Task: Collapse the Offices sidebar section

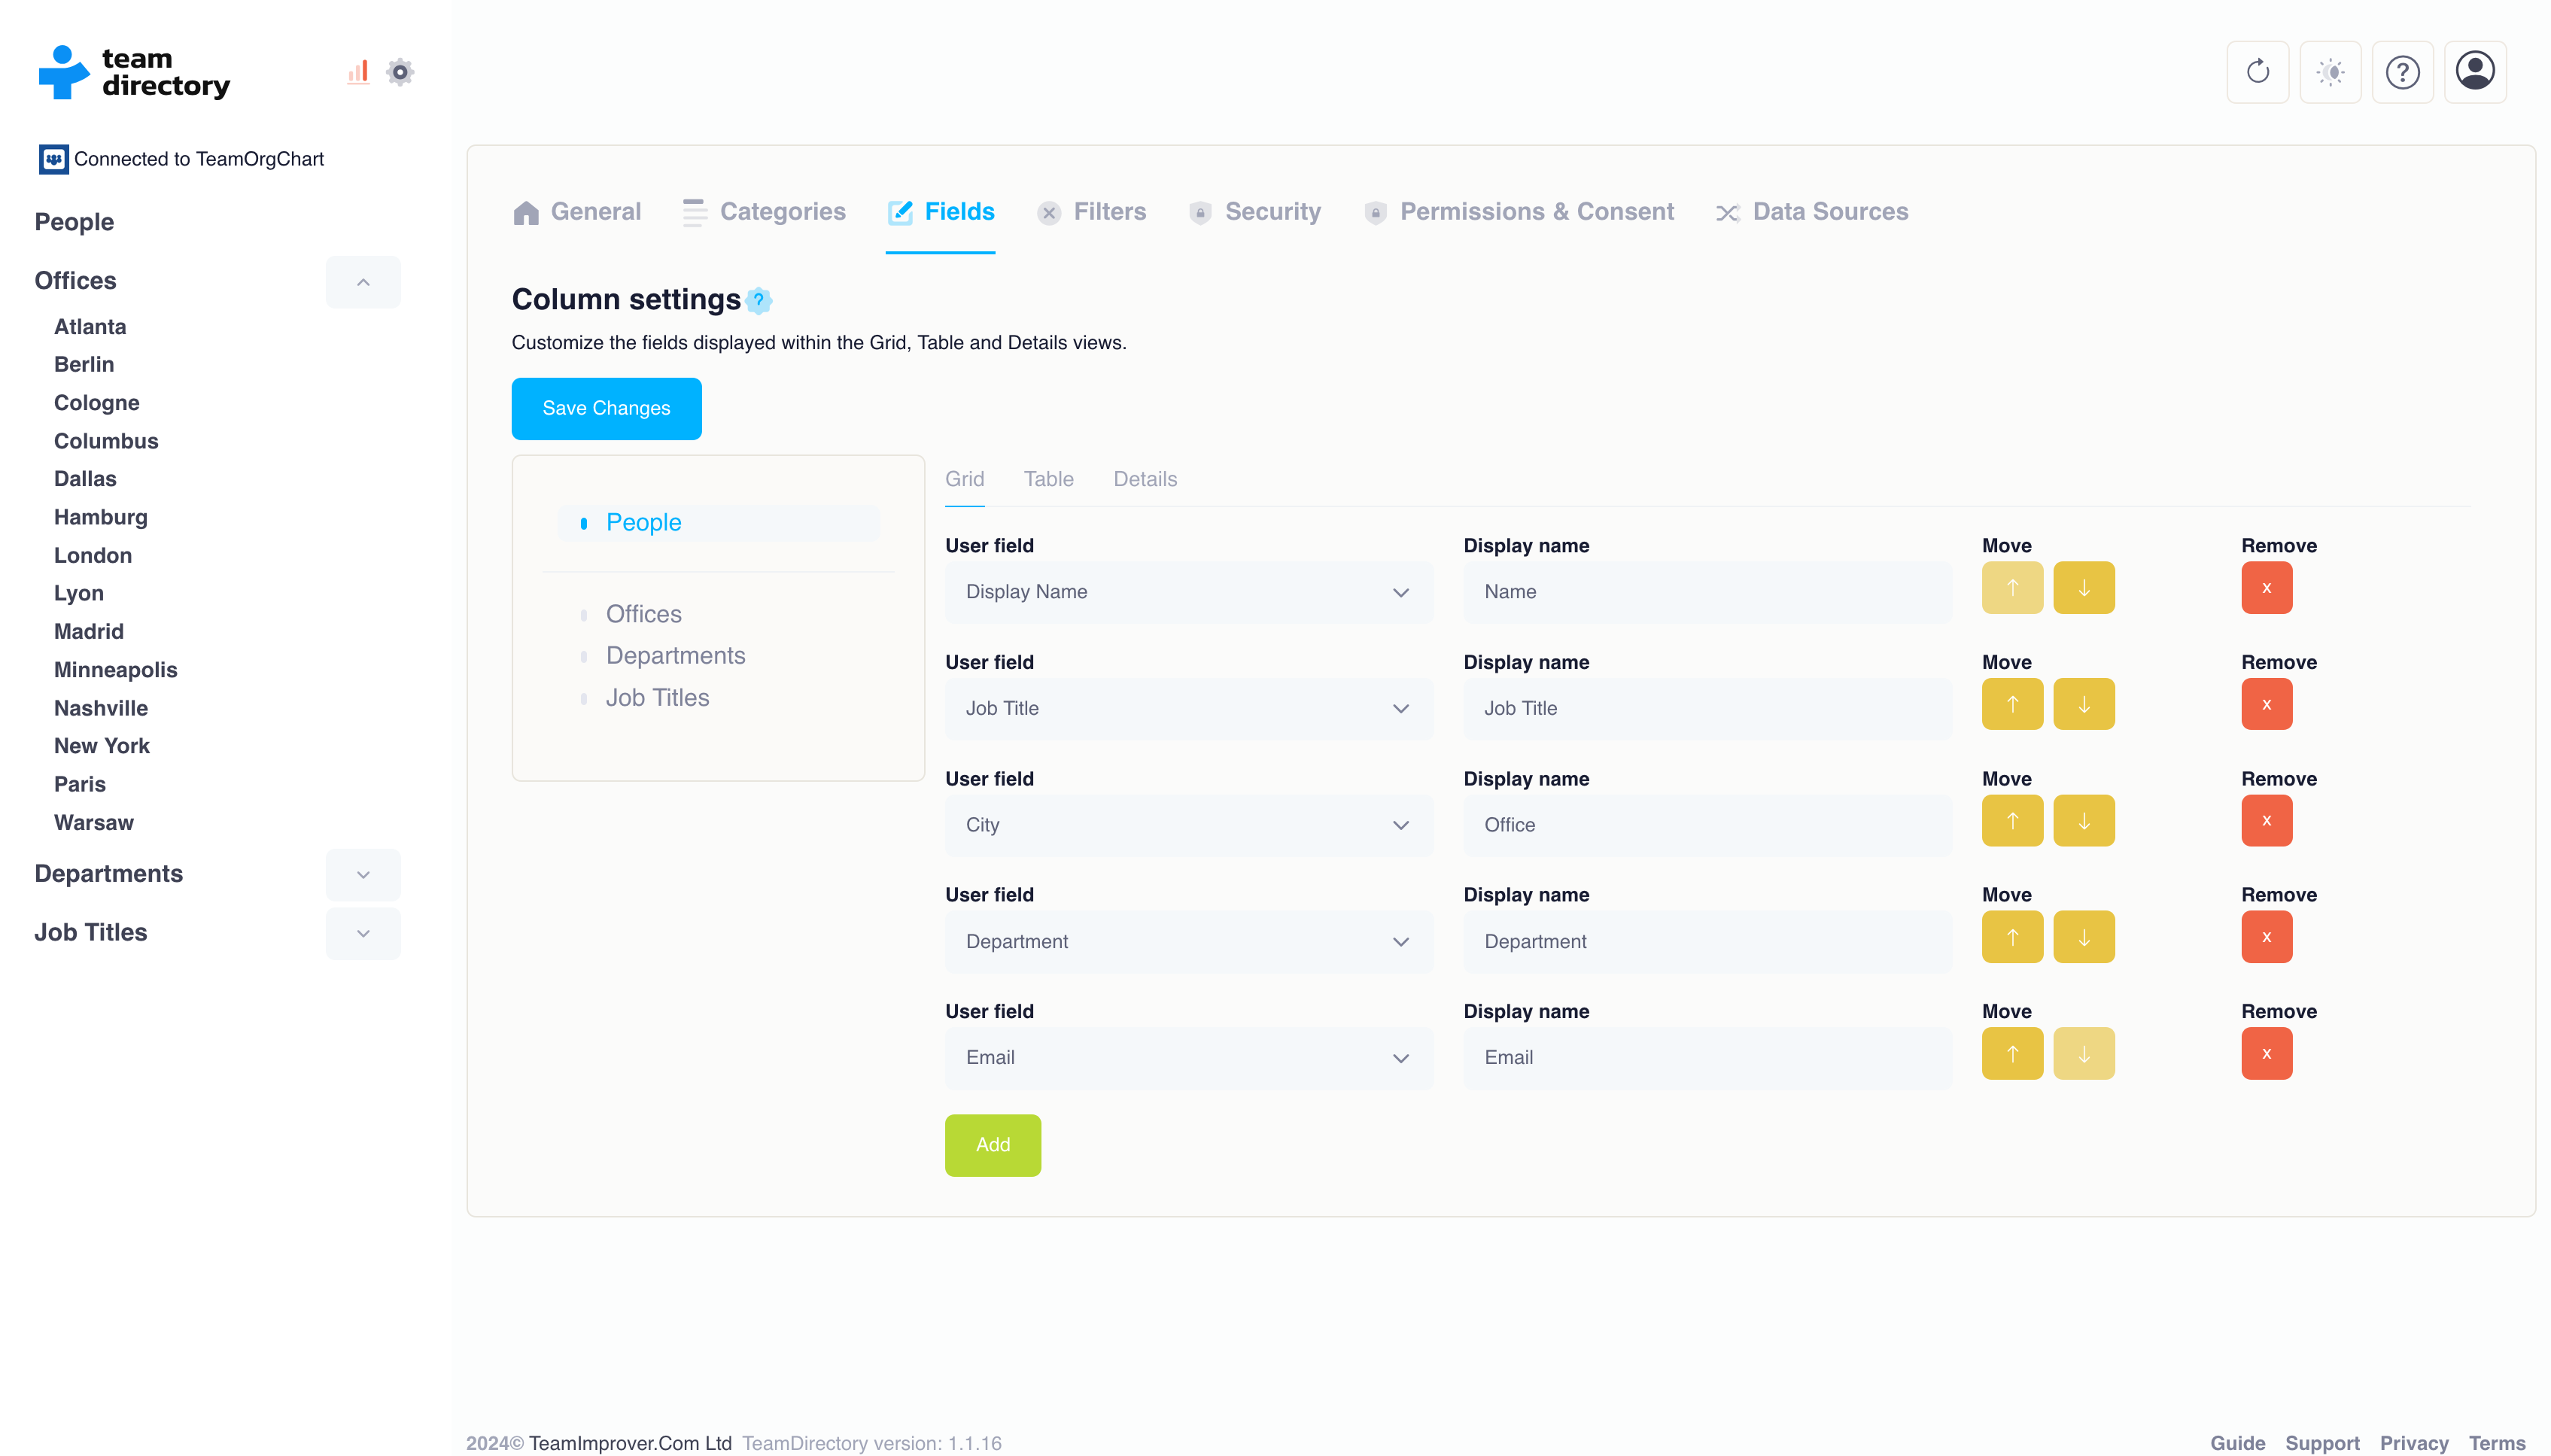Action: click(363, 282)
